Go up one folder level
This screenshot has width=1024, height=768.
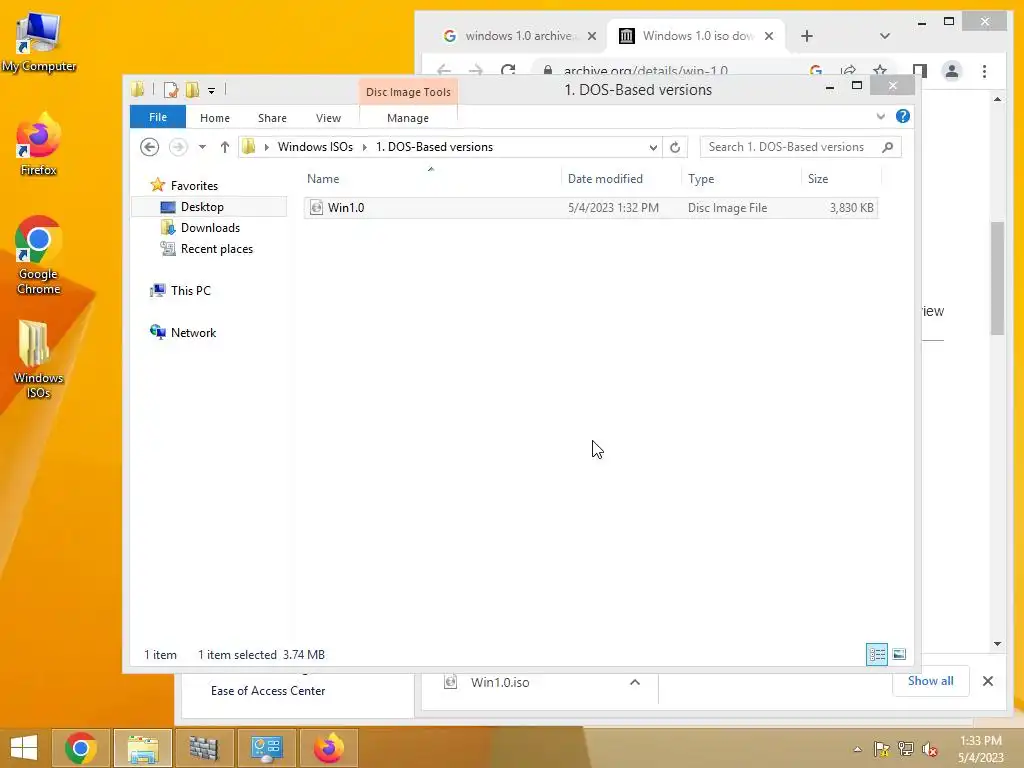pyautogui.click(x=225, y=147)
